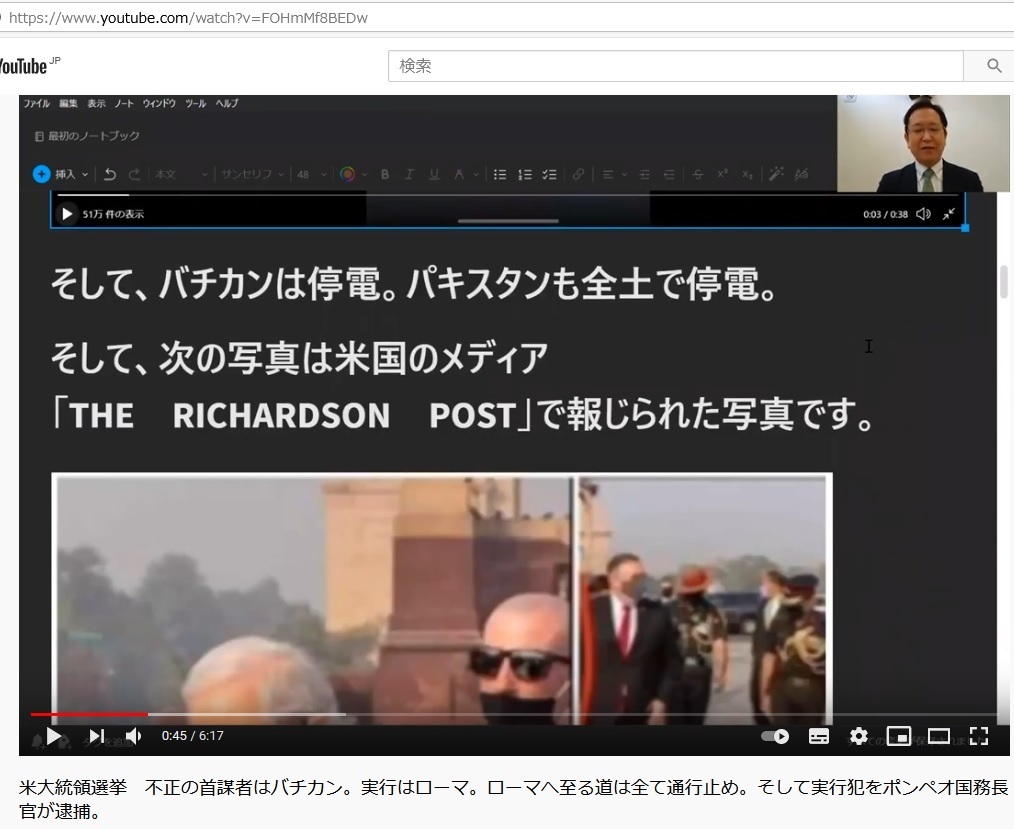Skip to the next video
Screen dimensions: 1014x829
point(96,736)
